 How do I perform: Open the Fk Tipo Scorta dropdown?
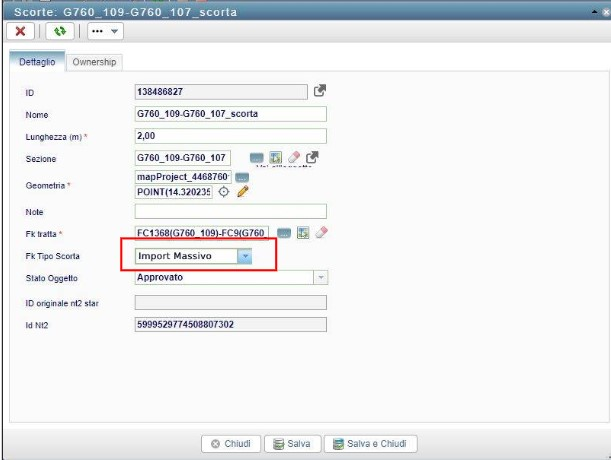point(245,256)
